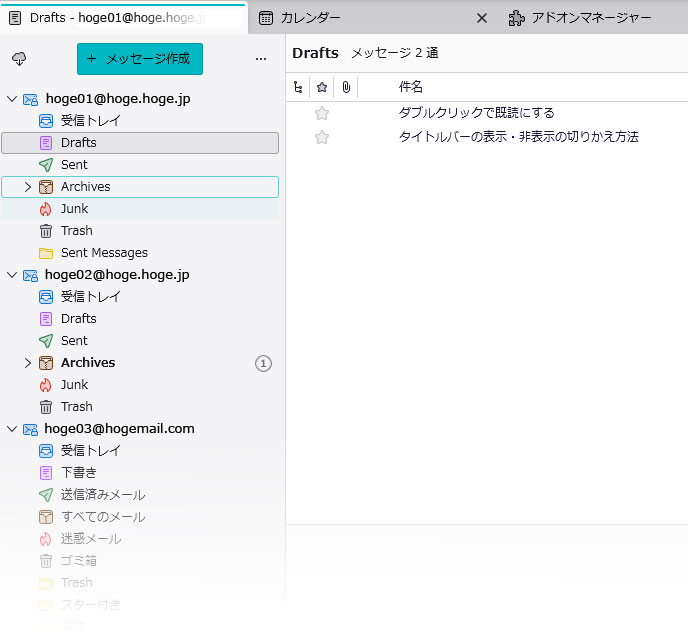Open the Sent Messages folder
The width and height of the screenshot is (688, 640).
(140, 253)
